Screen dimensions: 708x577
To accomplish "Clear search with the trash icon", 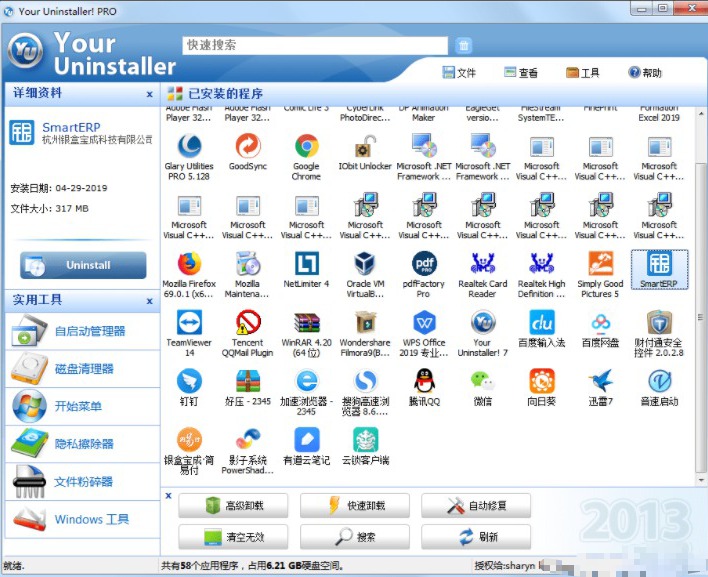I will click(463, 45).
